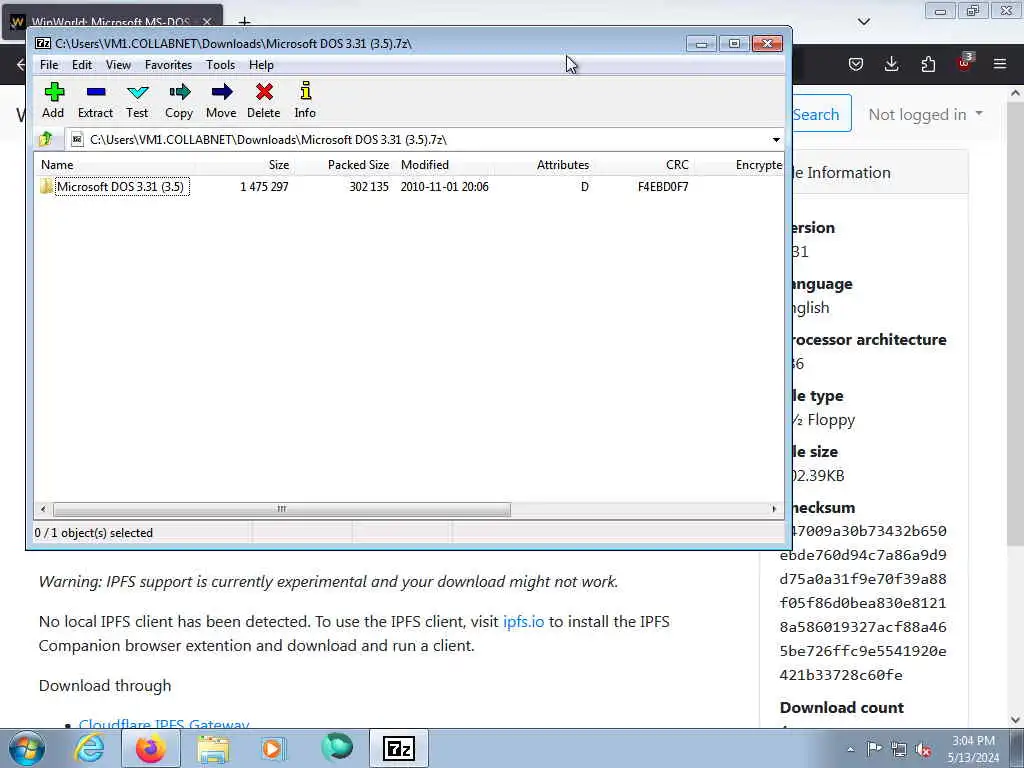Open Firefox downloads arrow icon
The height and width of the screenshot is (768, 1024).
pyautogui.click(x=891, y=64)
